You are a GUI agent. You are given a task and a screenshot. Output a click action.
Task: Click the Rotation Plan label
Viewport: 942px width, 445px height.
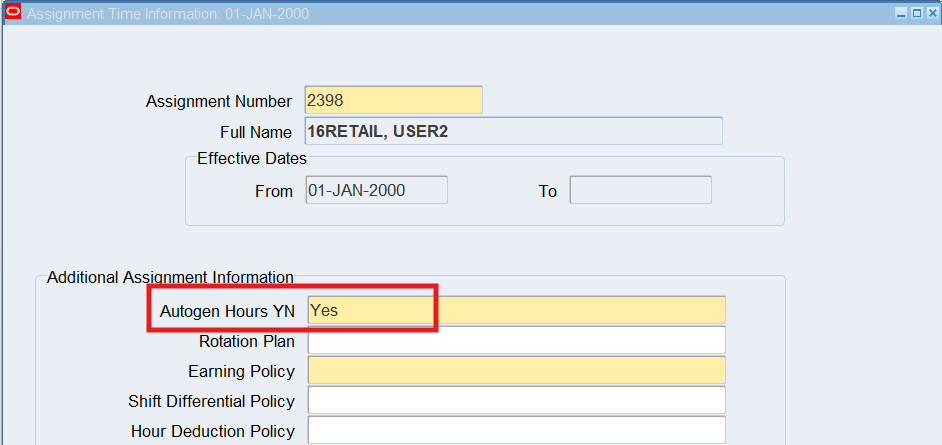click(x=246, y=341)
